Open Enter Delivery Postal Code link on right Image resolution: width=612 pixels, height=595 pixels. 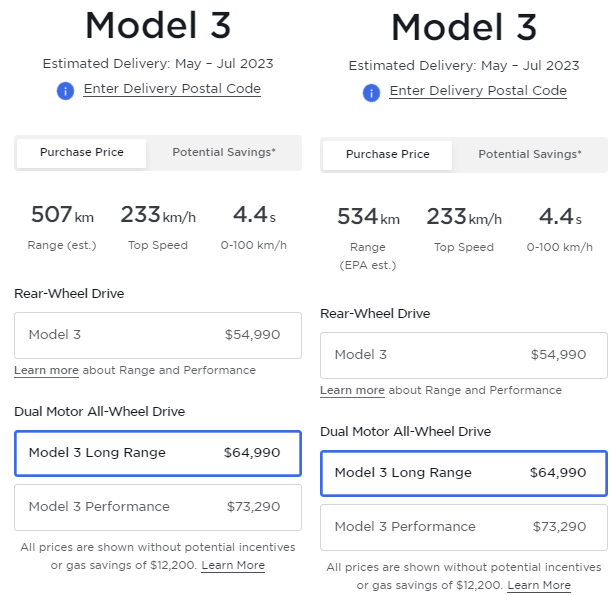pyautogui.click(x=478, y=91)
